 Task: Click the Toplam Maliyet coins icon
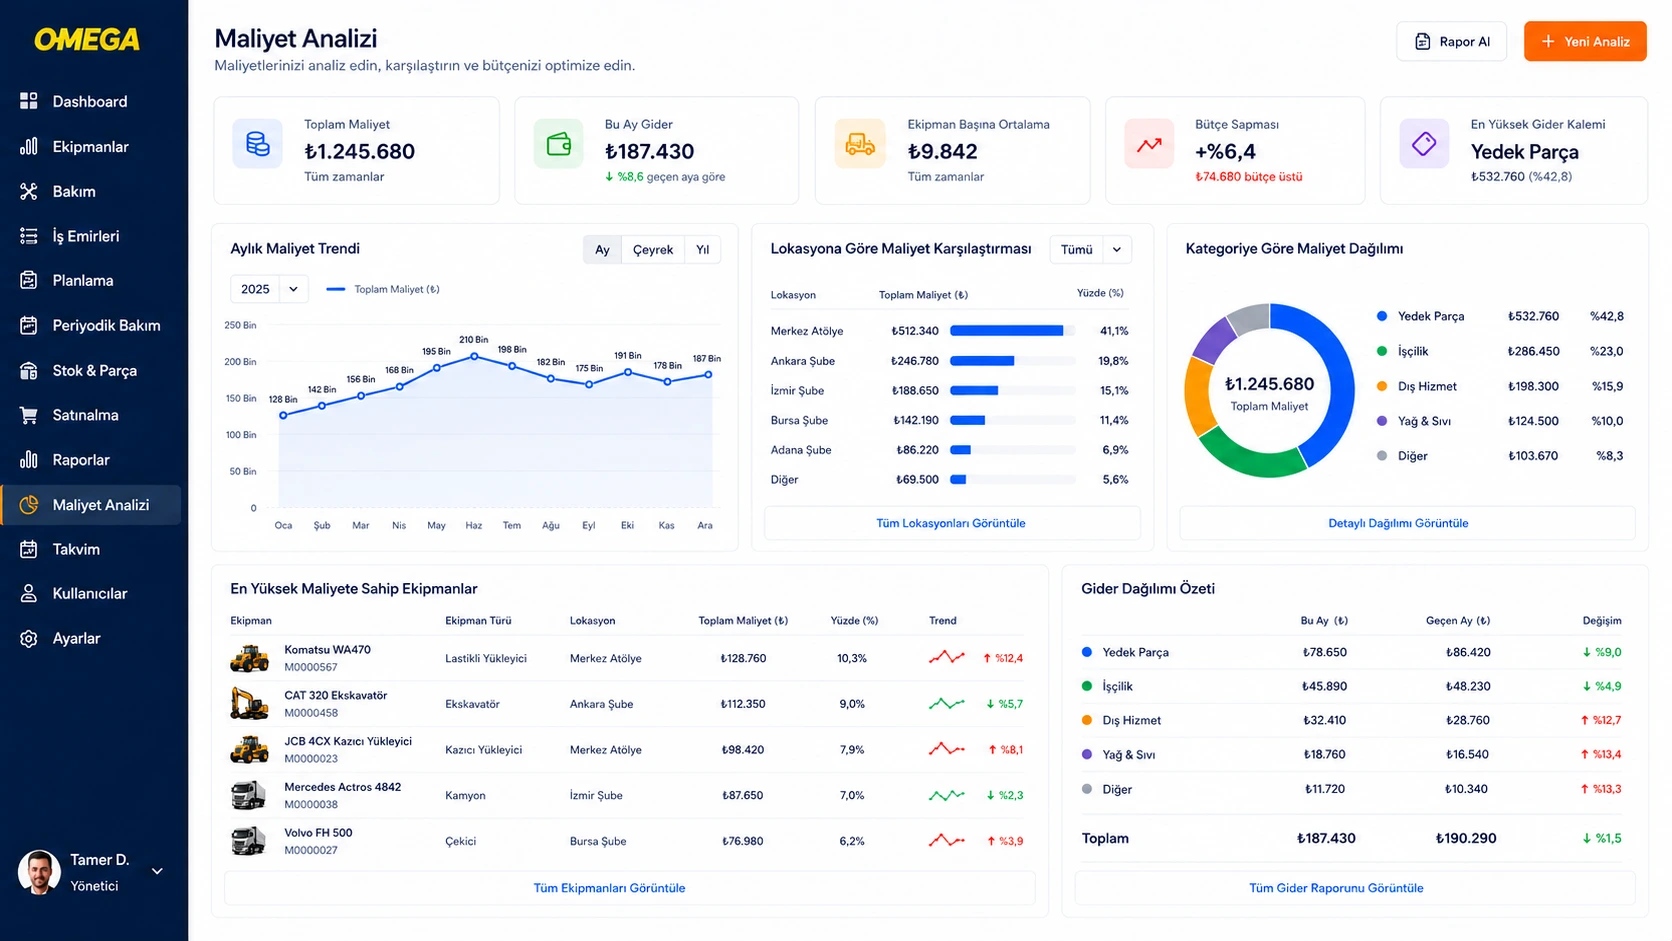258,144
